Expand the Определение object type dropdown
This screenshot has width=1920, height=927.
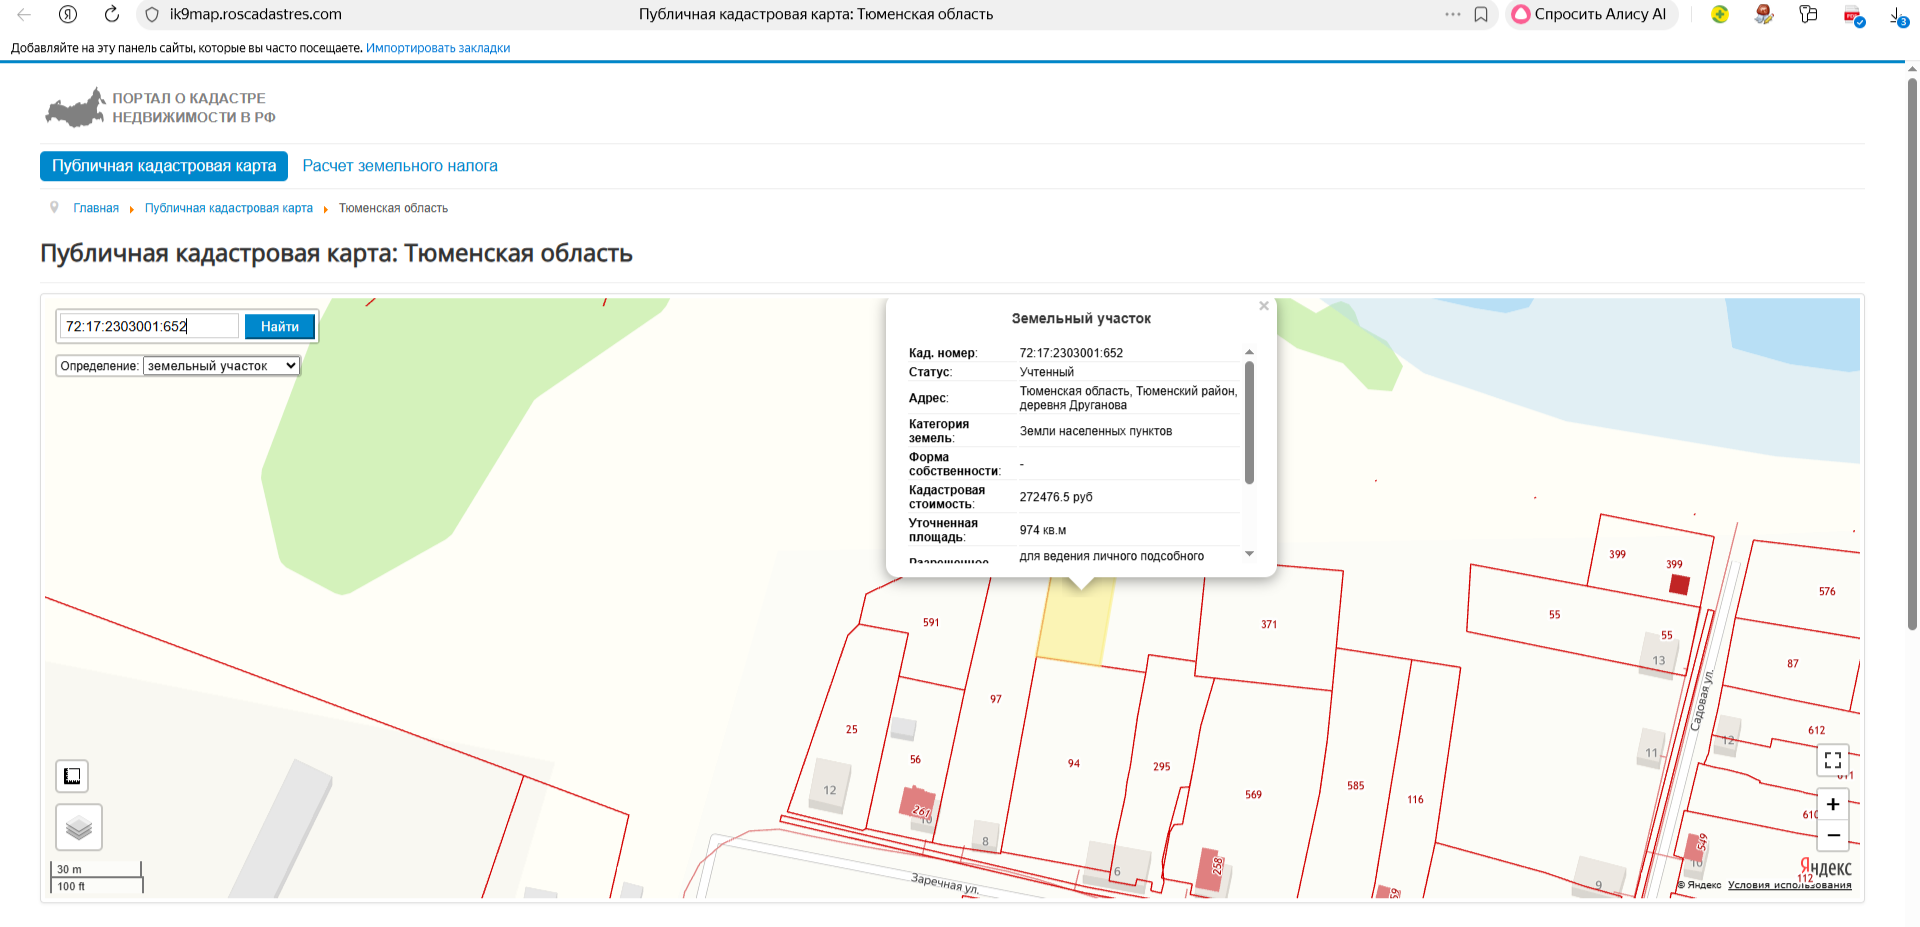(x=221, y=366)
